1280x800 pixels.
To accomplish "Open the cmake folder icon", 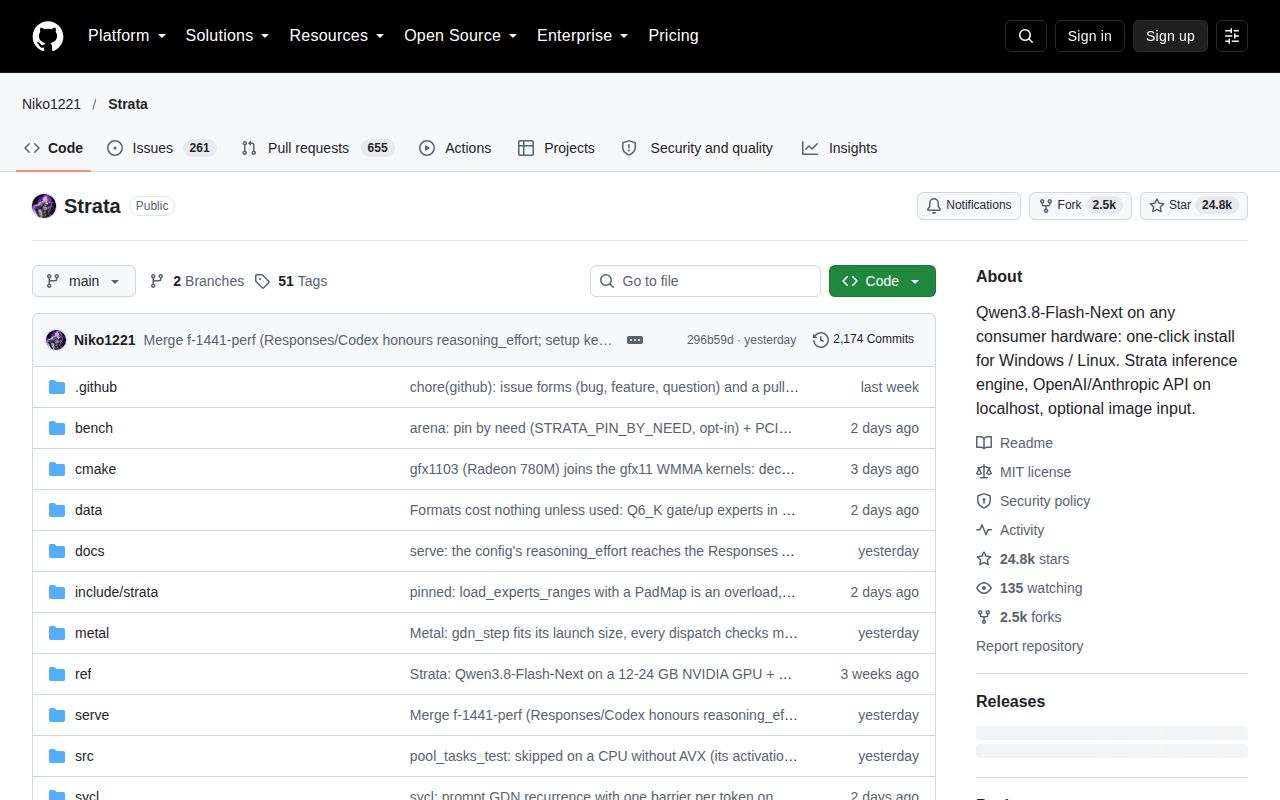I will pyautogui.click(x=57, y=469).
